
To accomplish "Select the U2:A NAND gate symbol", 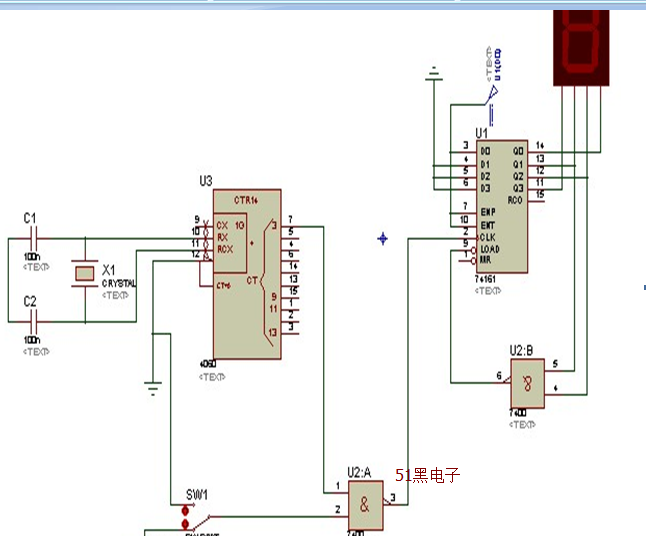I will 366,505.
